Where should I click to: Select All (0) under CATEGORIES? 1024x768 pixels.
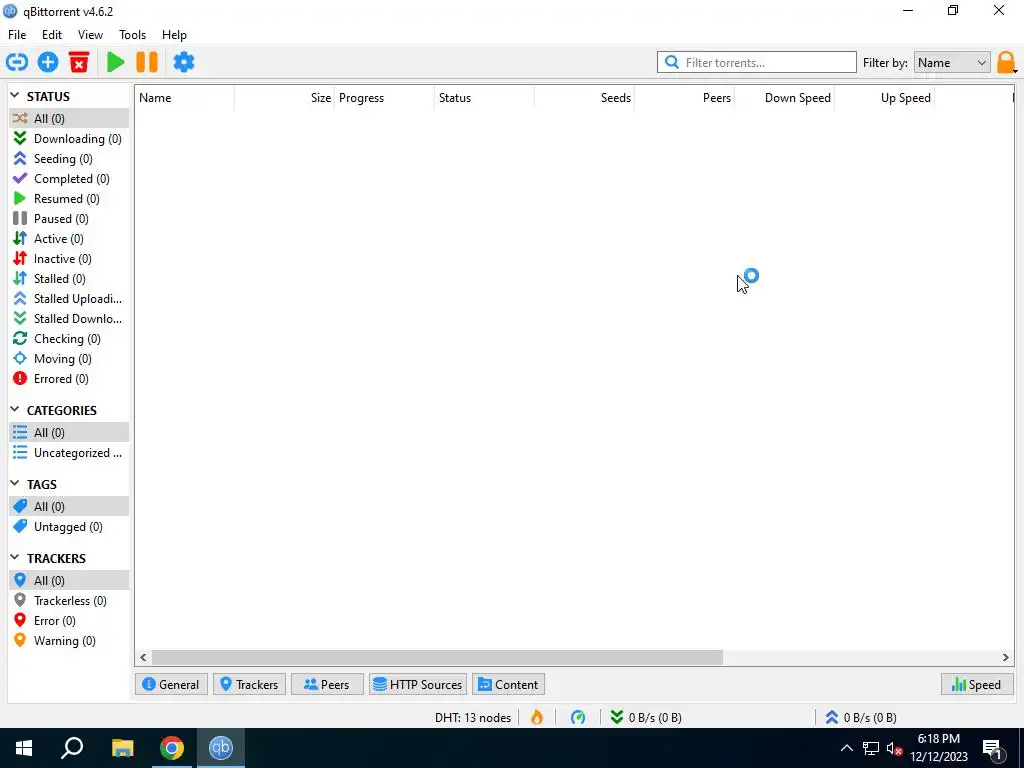[x=69, y=432]
